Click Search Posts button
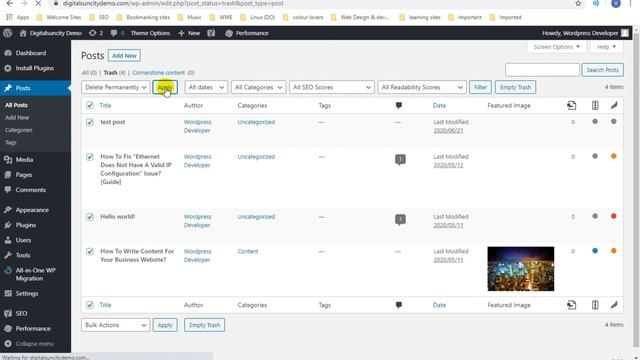This screenshot has width=640, height=360. pos(602,70)
